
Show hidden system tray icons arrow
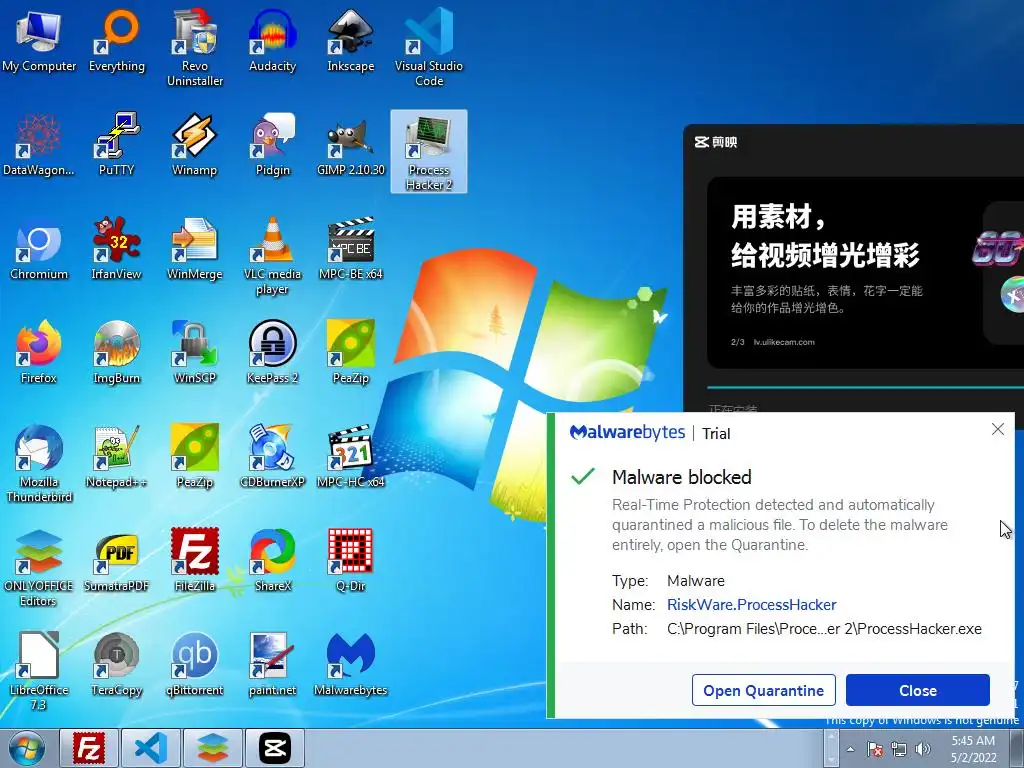(850, 749)
